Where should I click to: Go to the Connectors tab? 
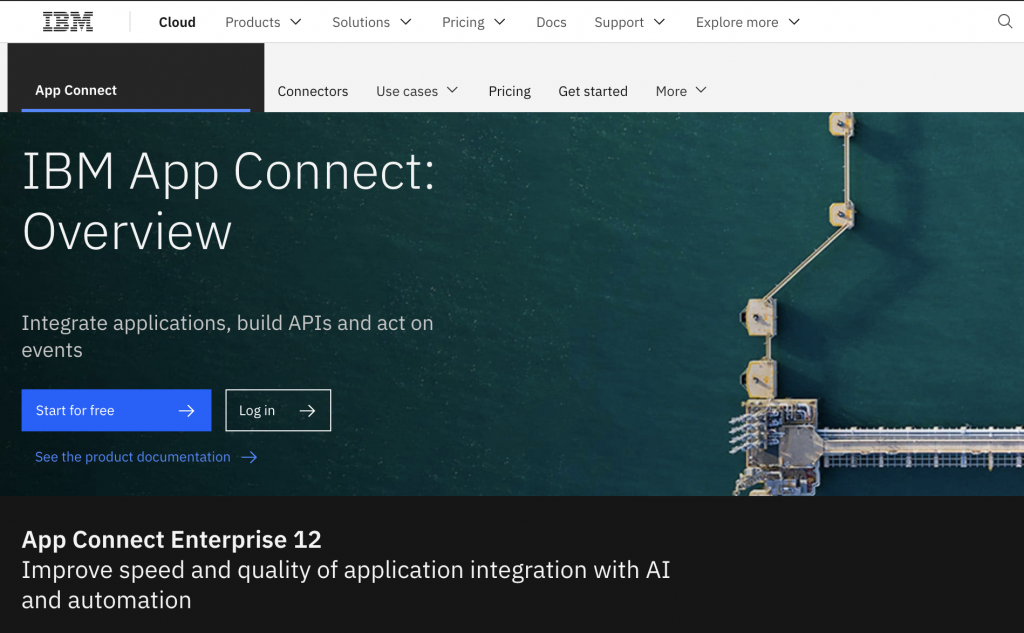pyautogui.click(x=313, y=91)
